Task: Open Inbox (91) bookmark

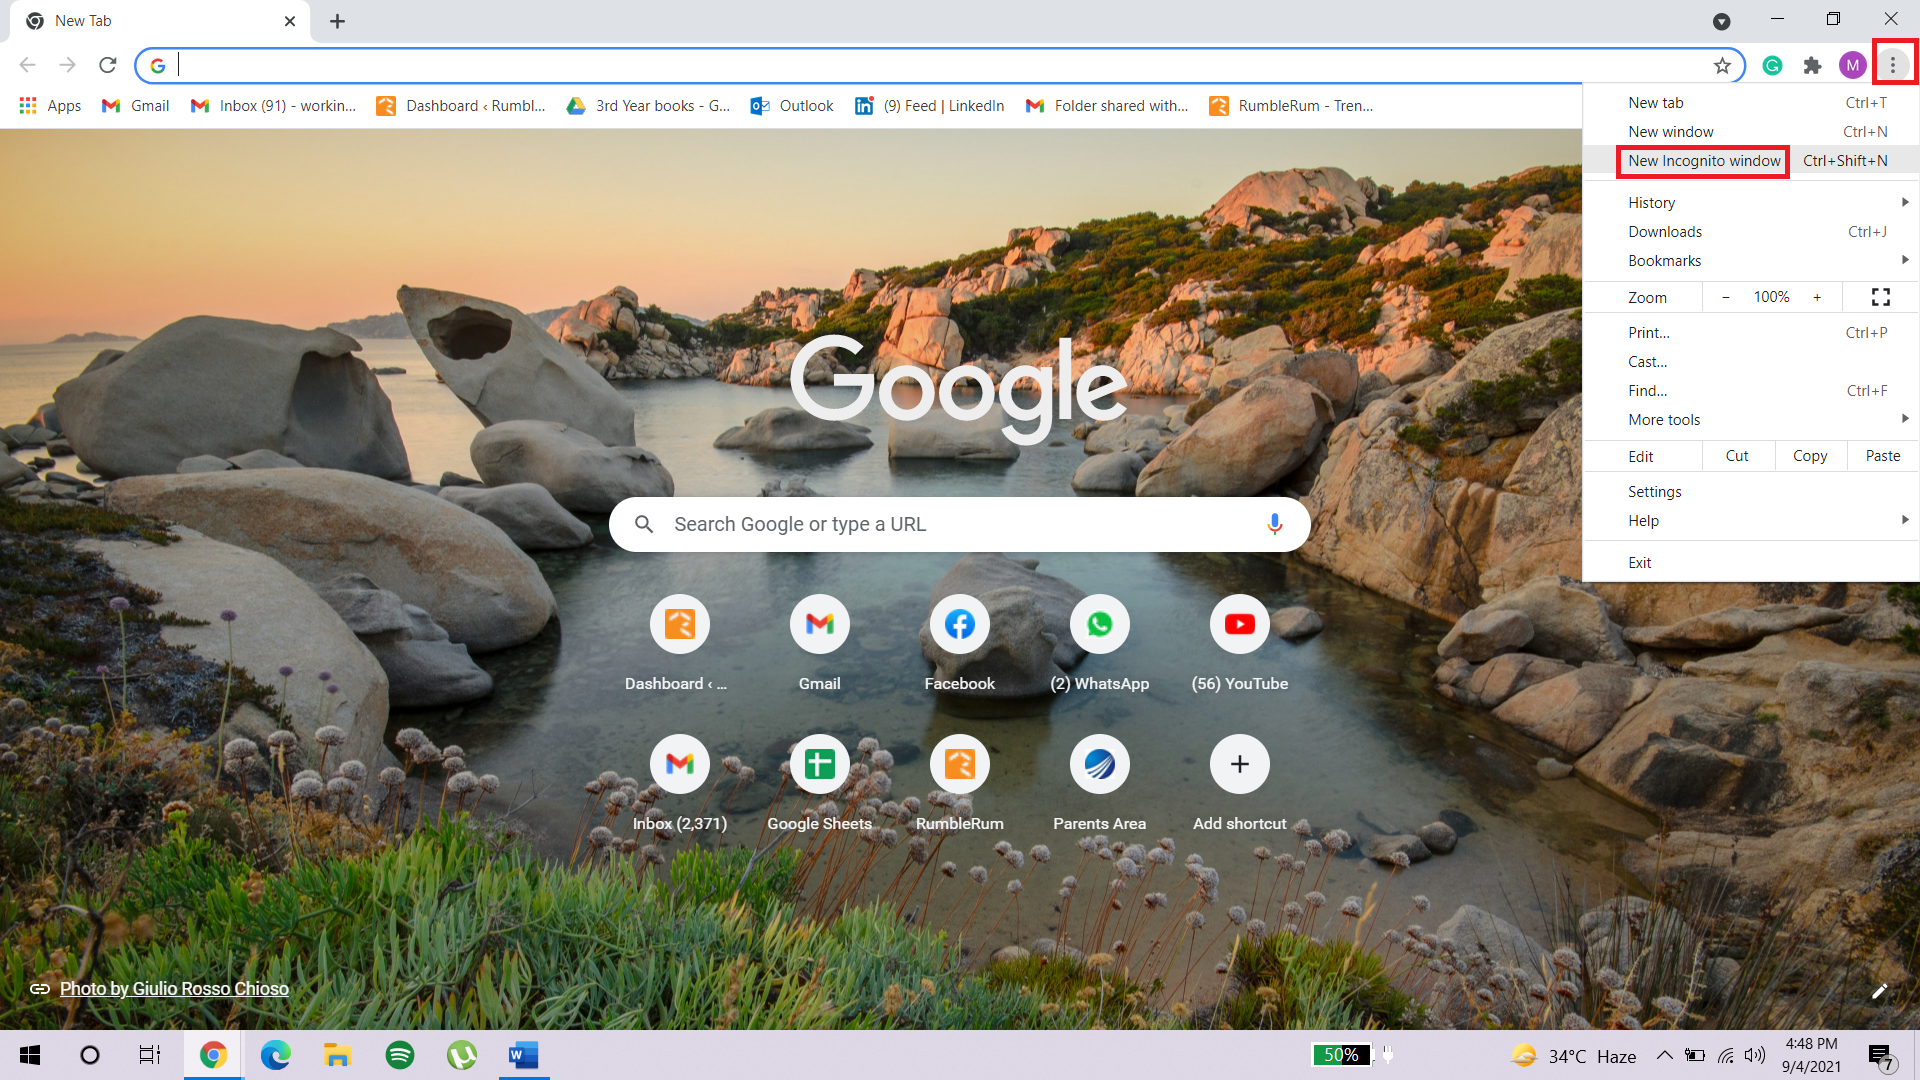Action: click(273, 106)
